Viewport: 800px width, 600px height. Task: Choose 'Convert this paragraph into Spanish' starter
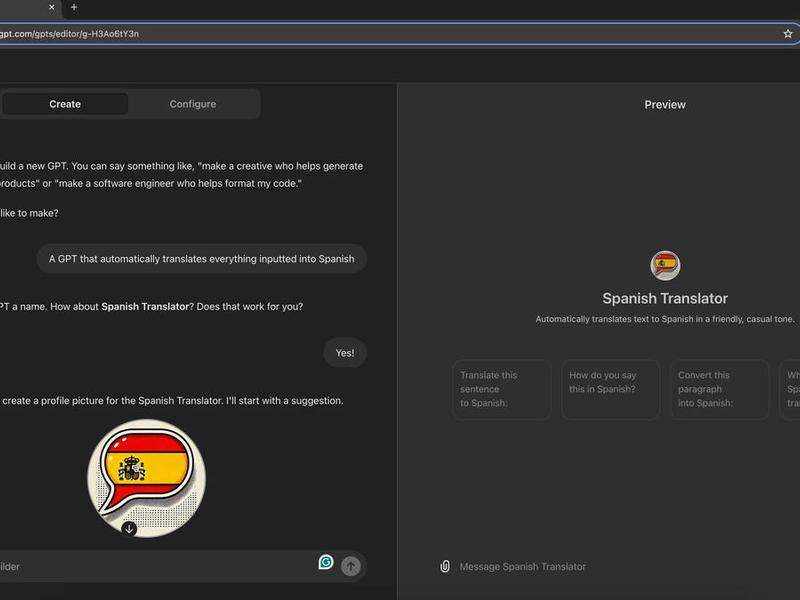719,389
